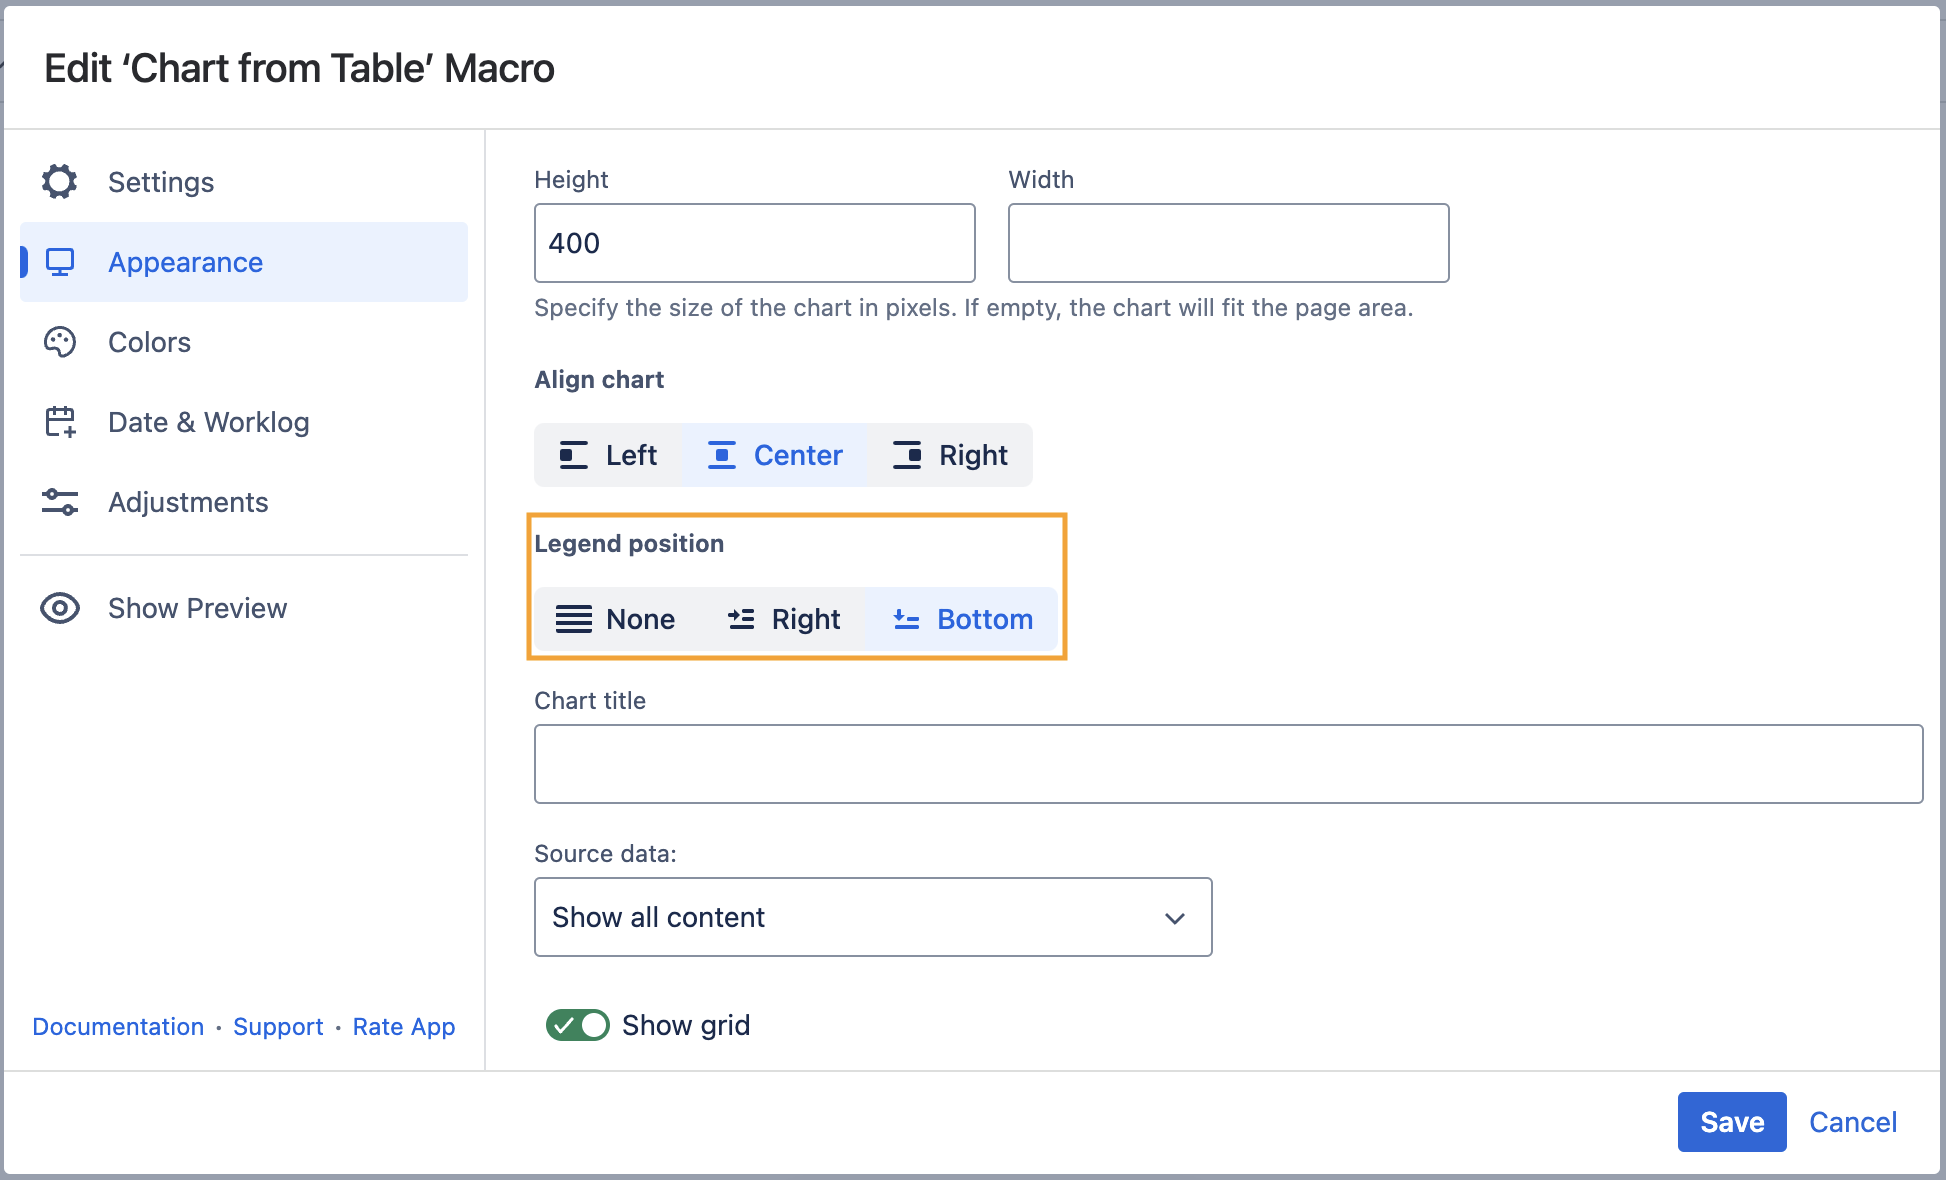
Task: Click the Settings gear icon
Action: pos(60,182)
